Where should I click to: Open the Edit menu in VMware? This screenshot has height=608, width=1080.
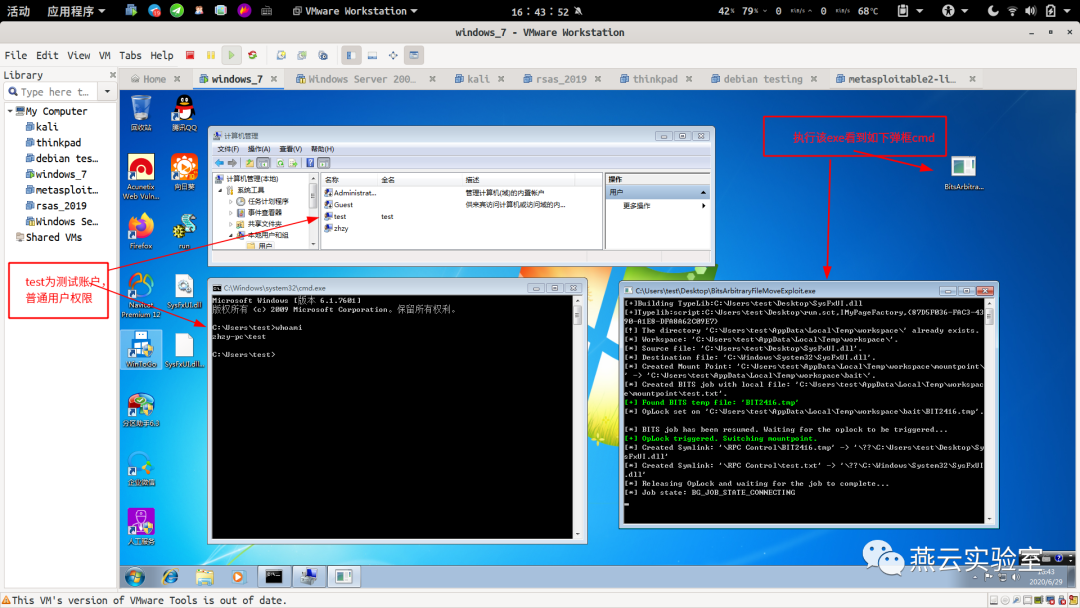(47, 55)
